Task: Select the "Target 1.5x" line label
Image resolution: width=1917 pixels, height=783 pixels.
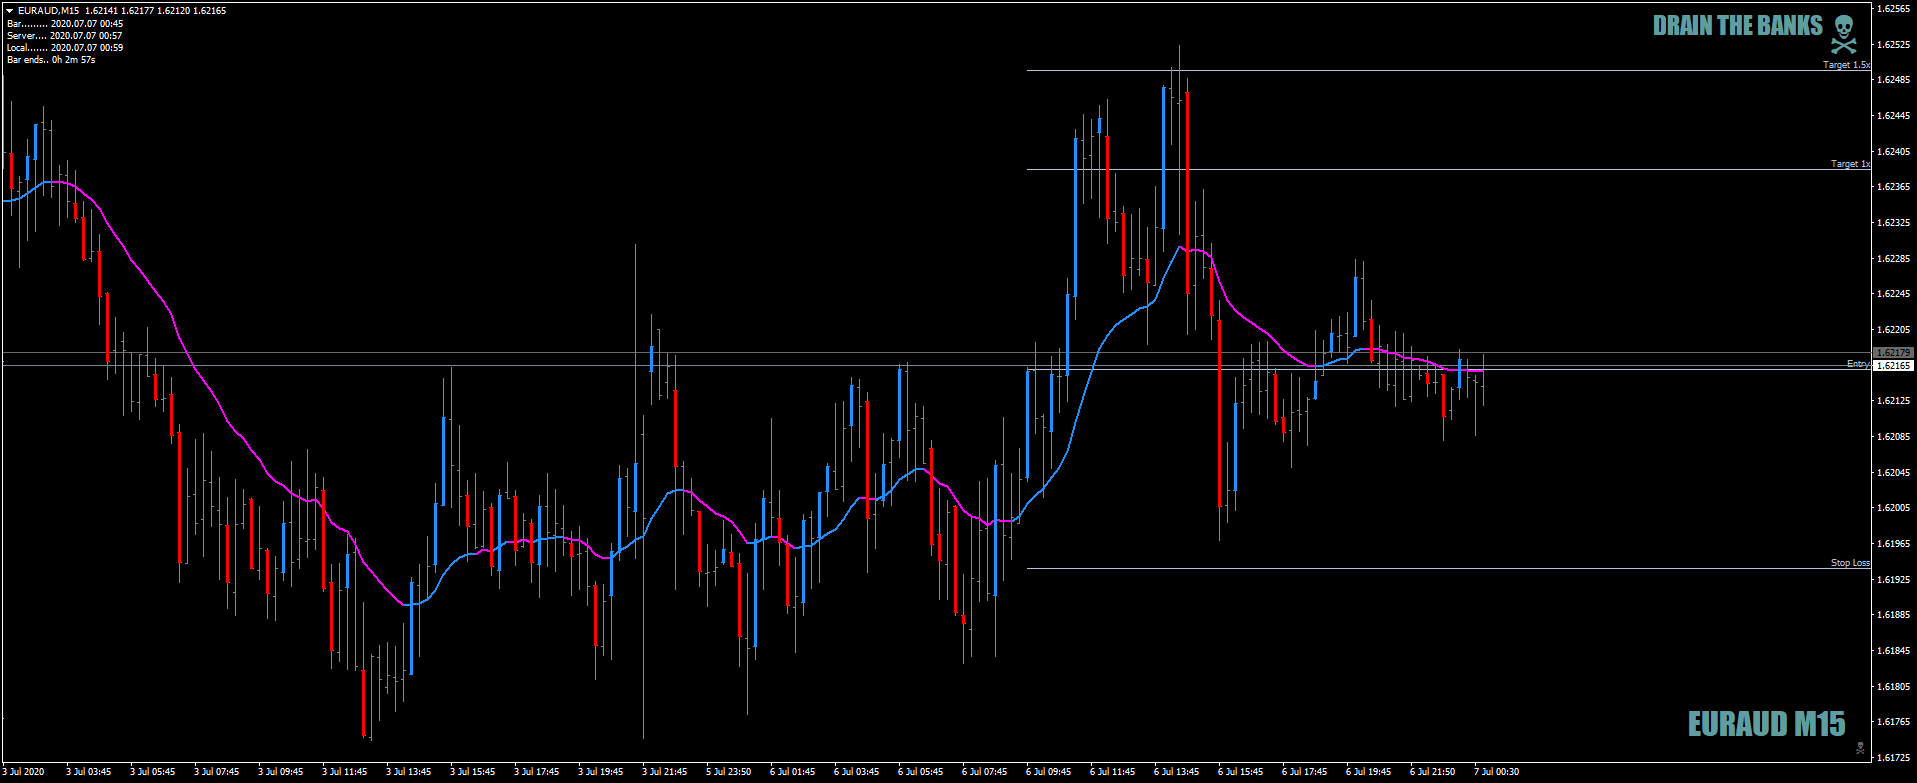Action: point(1846,65)
